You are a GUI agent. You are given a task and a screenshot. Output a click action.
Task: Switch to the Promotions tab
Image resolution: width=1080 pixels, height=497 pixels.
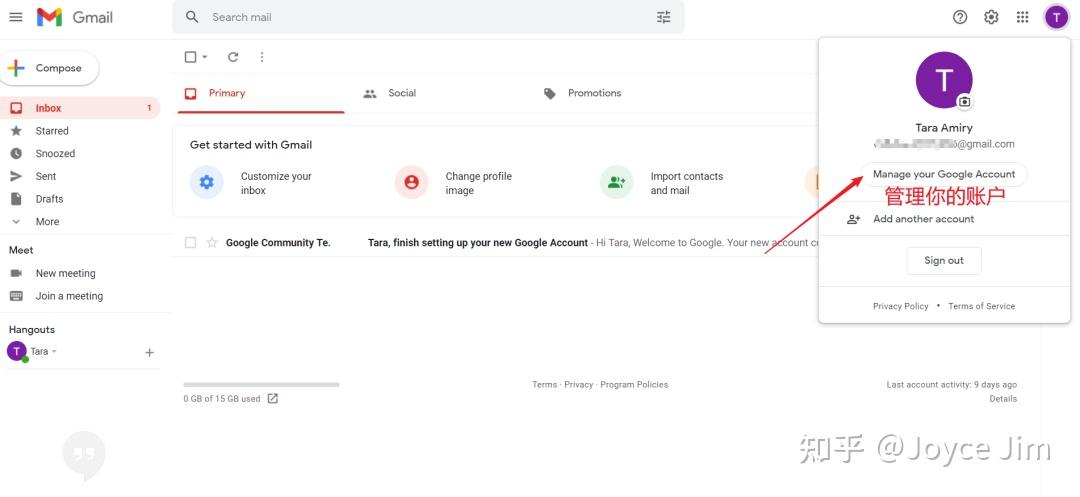(x=594, y=93)
